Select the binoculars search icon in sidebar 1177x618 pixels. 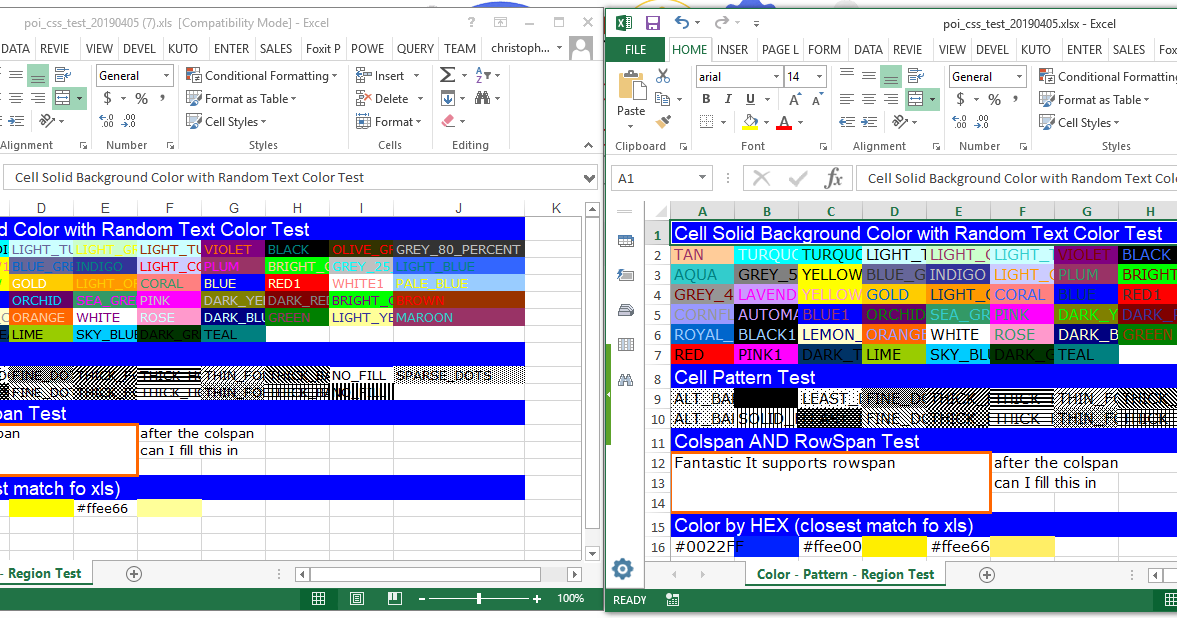[625, 380]
